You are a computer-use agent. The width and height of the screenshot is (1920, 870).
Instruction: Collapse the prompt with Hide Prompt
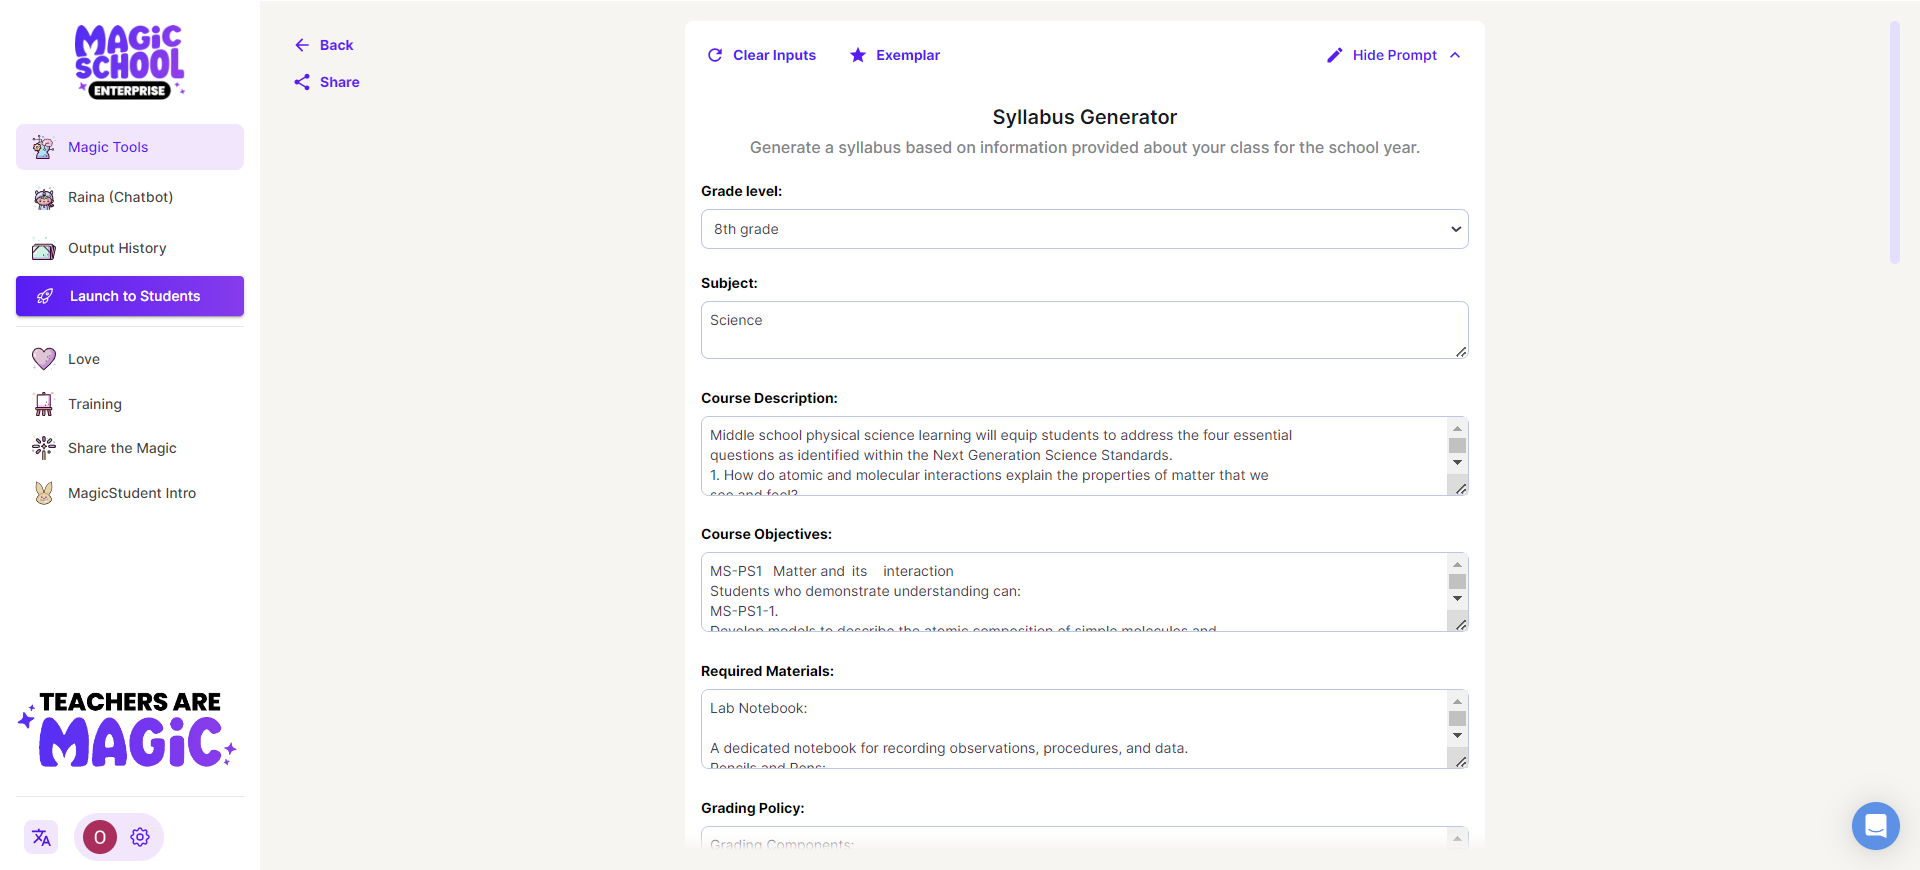point(1394,55)
